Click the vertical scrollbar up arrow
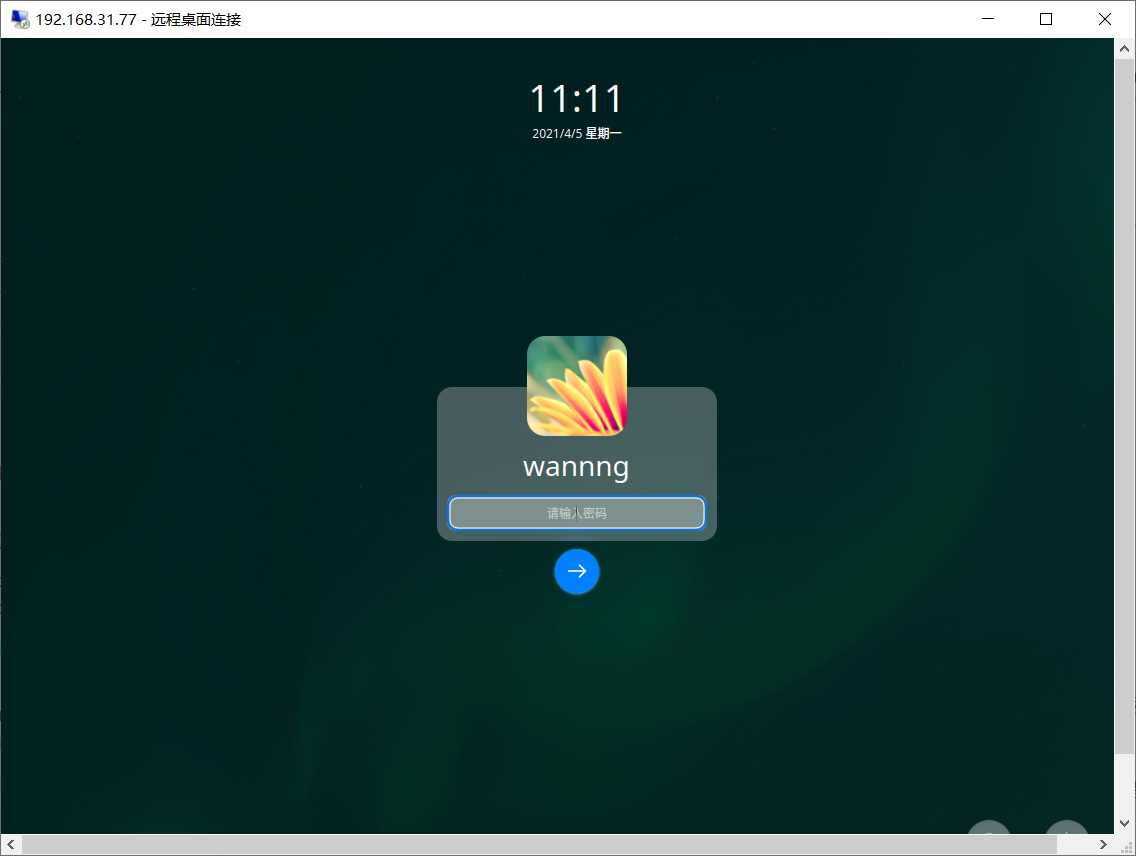The height and width of the screenshot is (856, 1136). 1124,49
